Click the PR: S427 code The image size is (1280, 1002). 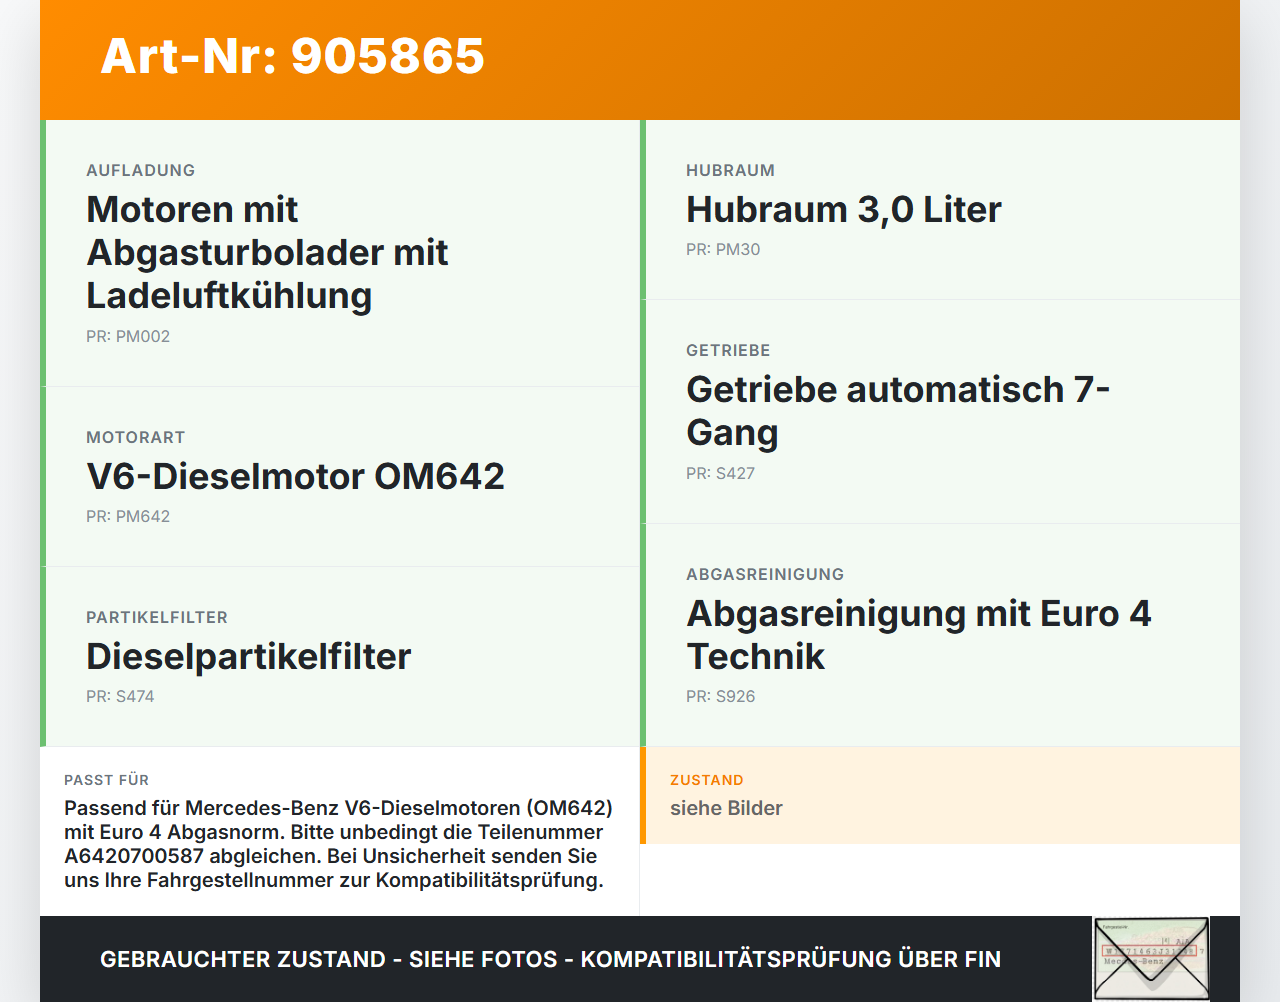720,473
